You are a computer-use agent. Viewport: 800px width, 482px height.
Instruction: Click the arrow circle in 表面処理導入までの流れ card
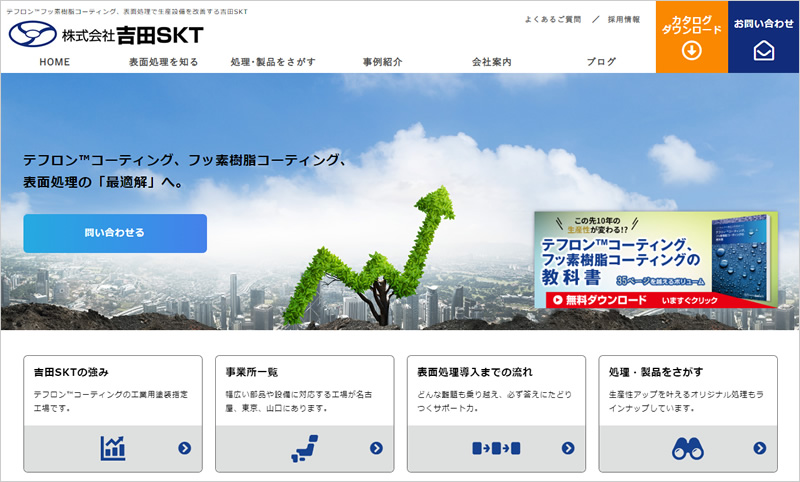tap(568, 448)
